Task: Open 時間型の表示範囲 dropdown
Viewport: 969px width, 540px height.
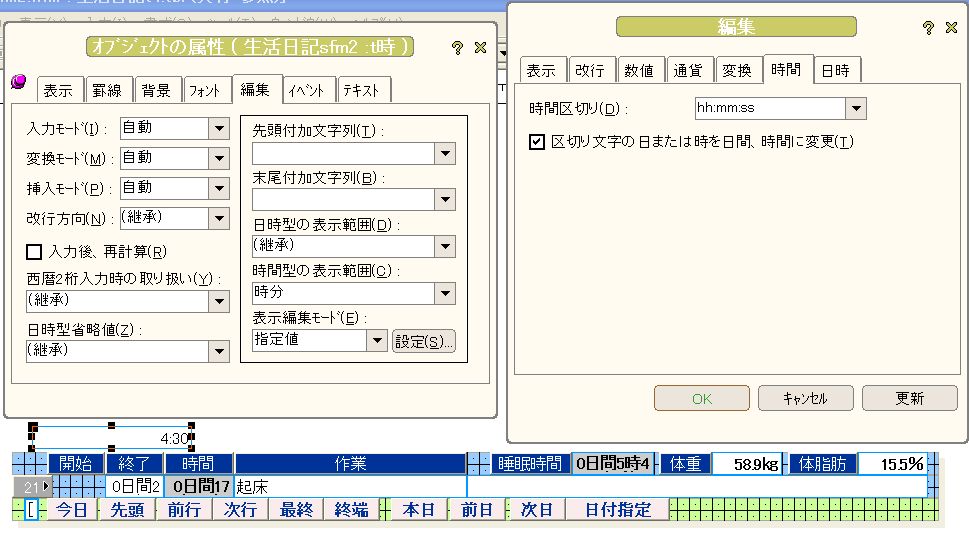Action: [x=445, y=293]
